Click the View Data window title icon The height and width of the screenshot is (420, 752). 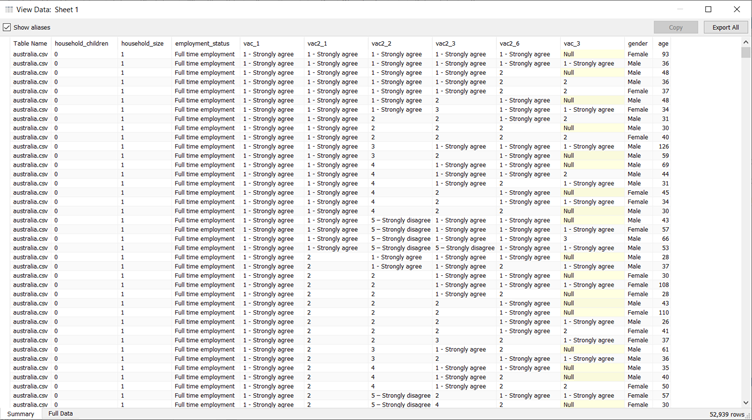[9, 9]
